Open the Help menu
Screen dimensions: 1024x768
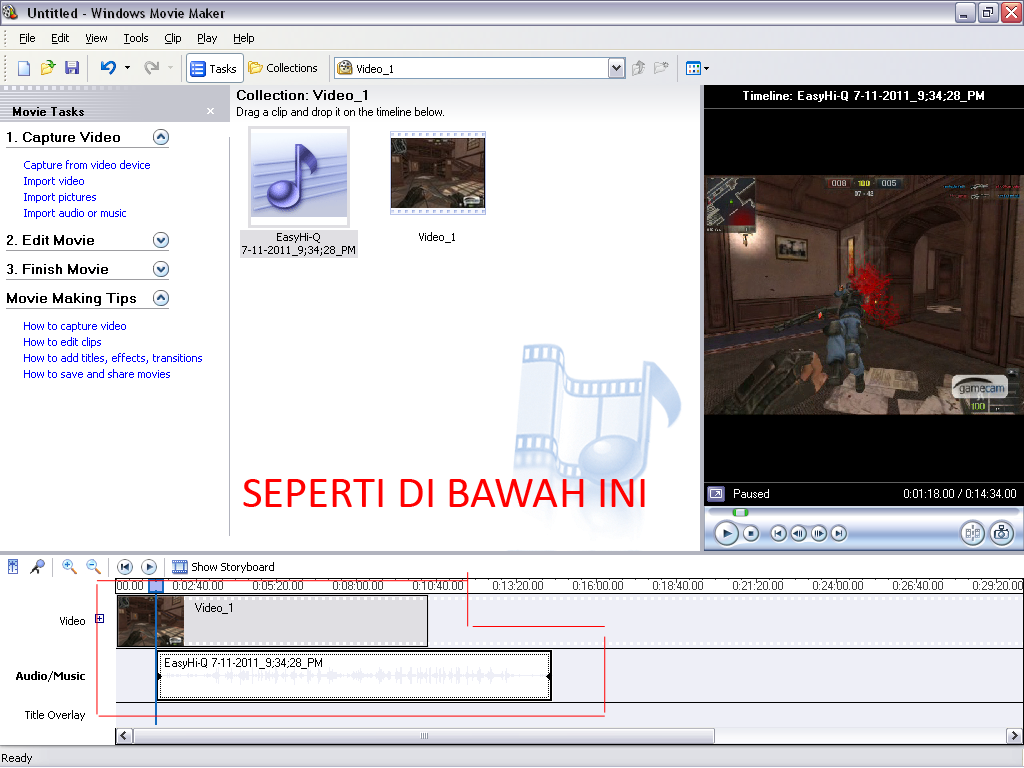[244, 38]
